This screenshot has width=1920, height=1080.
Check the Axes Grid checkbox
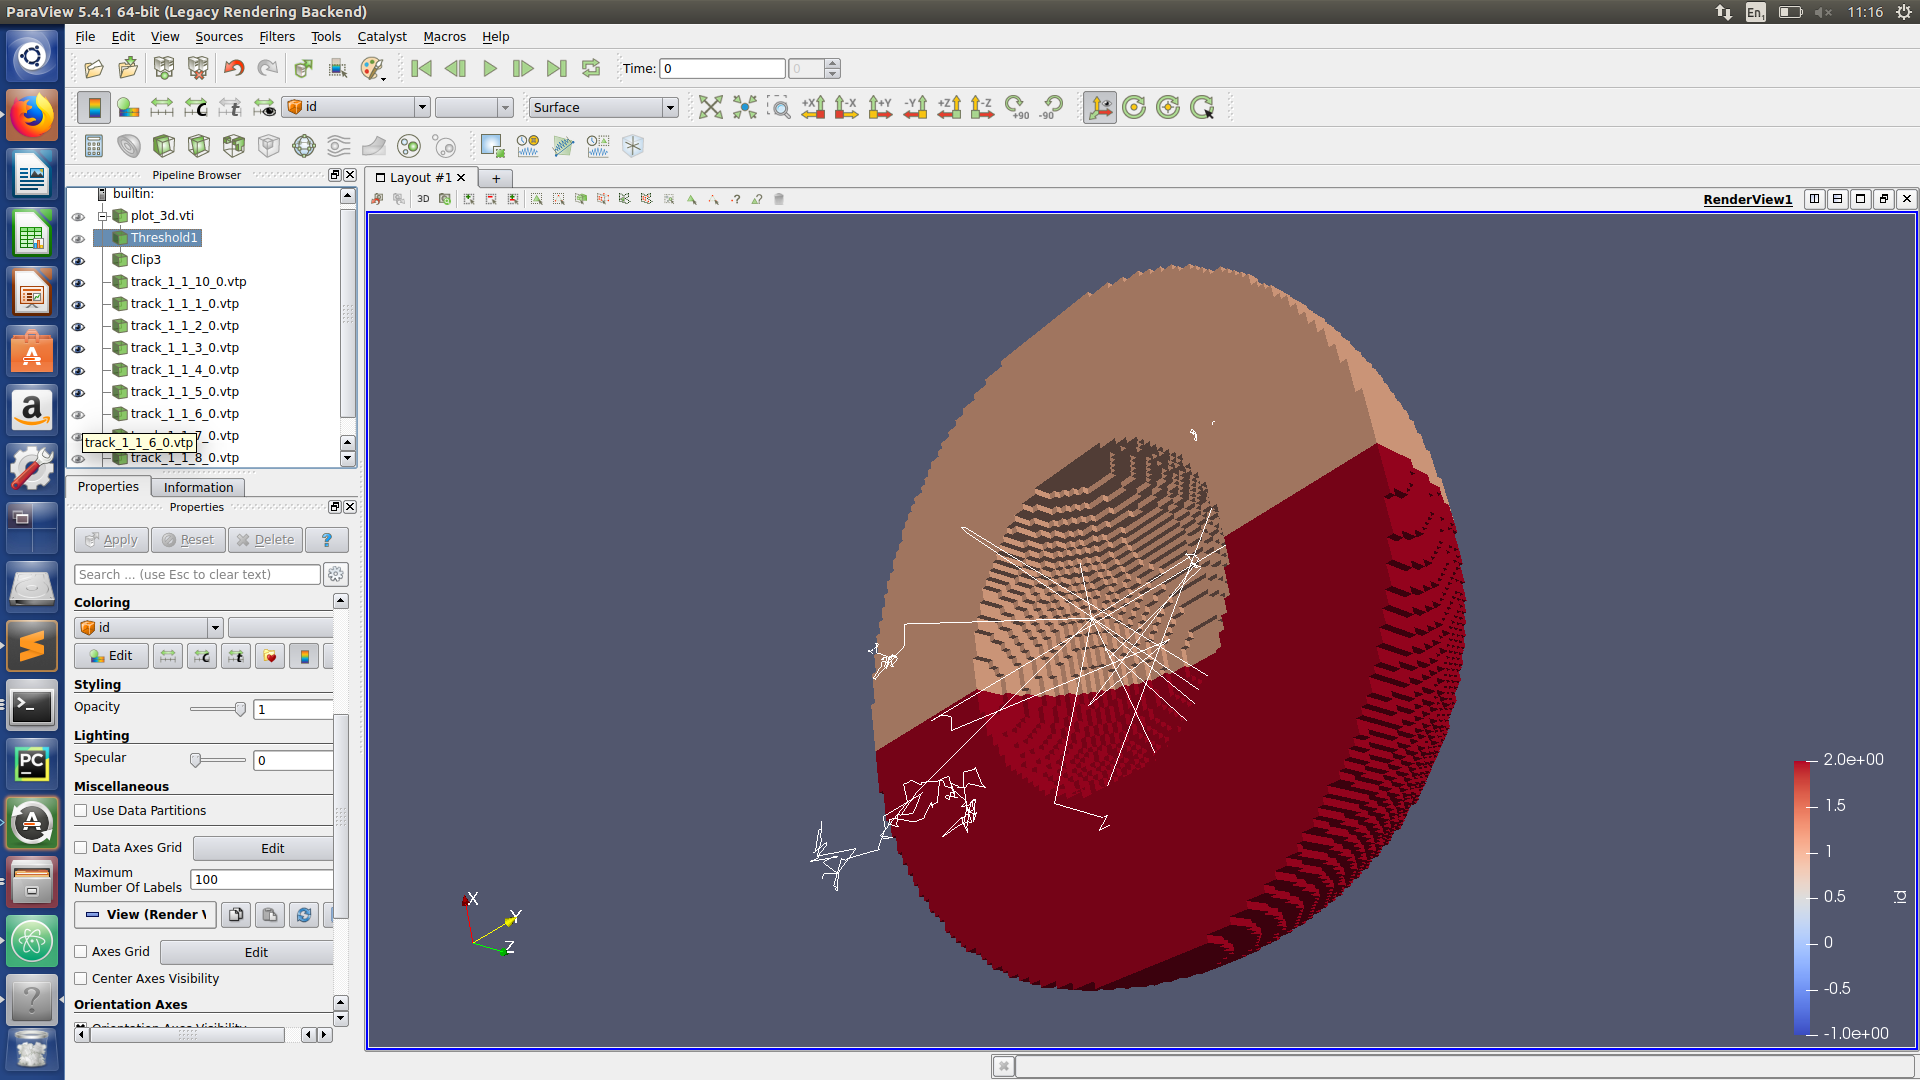[x=81, y=952]
